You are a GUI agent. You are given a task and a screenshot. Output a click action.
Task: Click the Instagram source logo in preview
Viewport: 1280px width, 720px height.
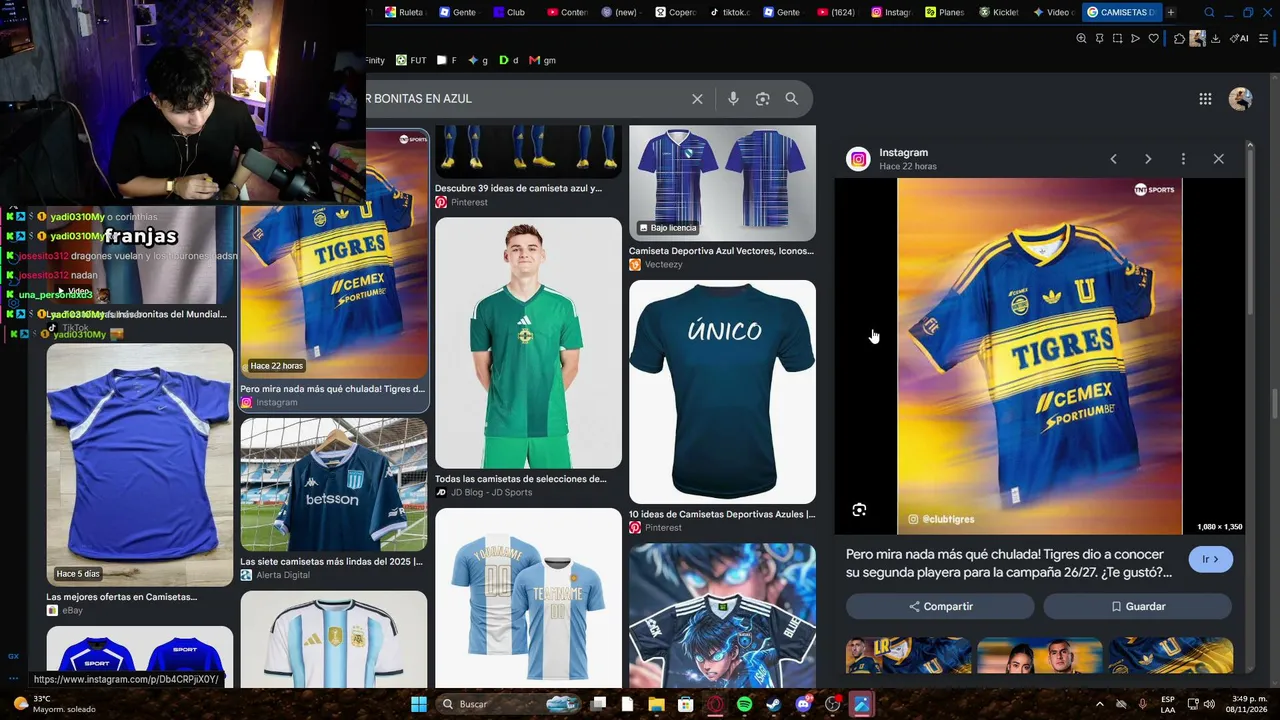click(x=858, y=159)
